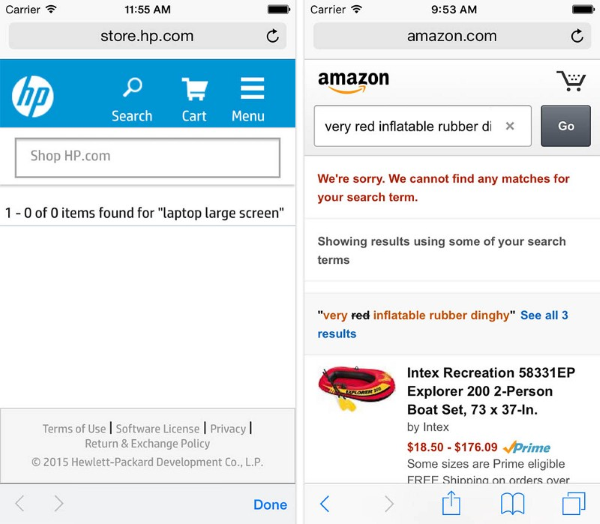Image resolution: width=600 pixels, height=524 pixels.
Task: Open the Terms of Use link
Action: point(74,429)
